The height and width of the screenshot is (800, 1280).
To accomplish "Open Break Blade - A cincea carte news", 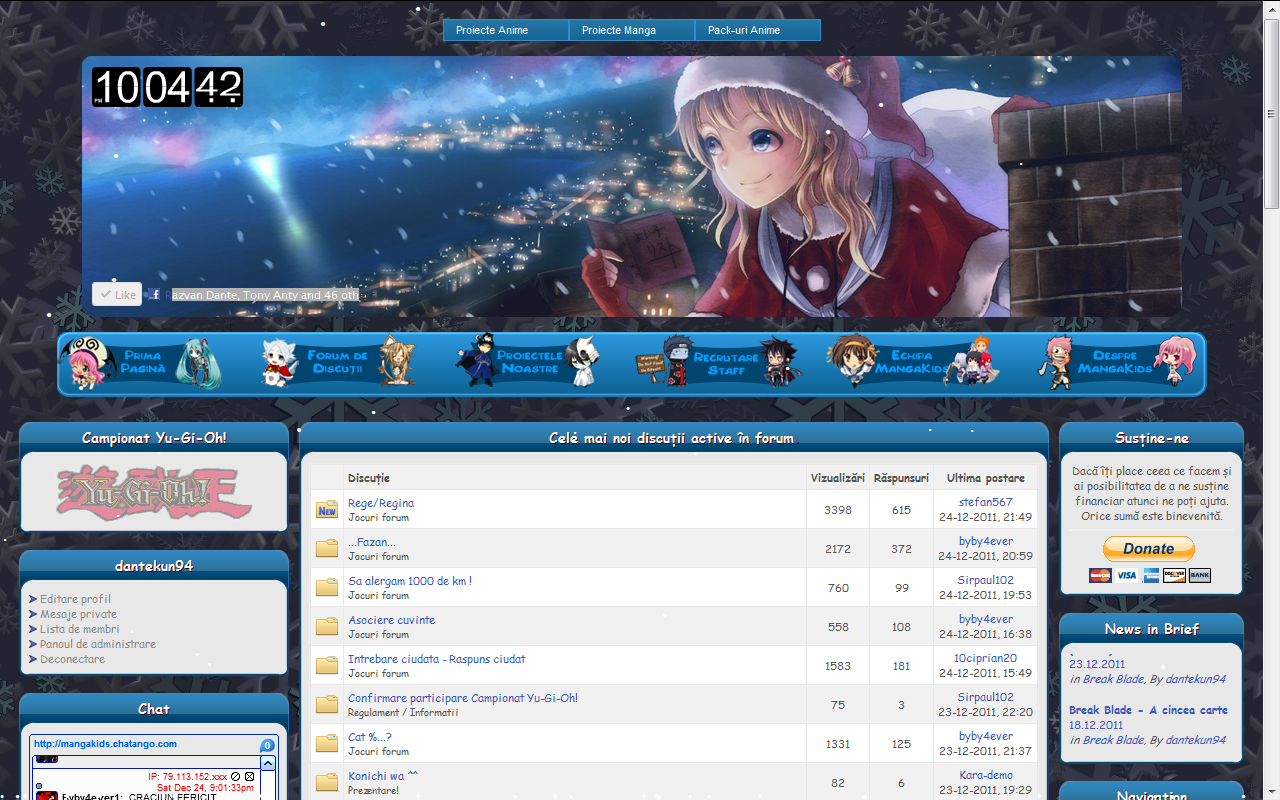I will [1148, 710].
